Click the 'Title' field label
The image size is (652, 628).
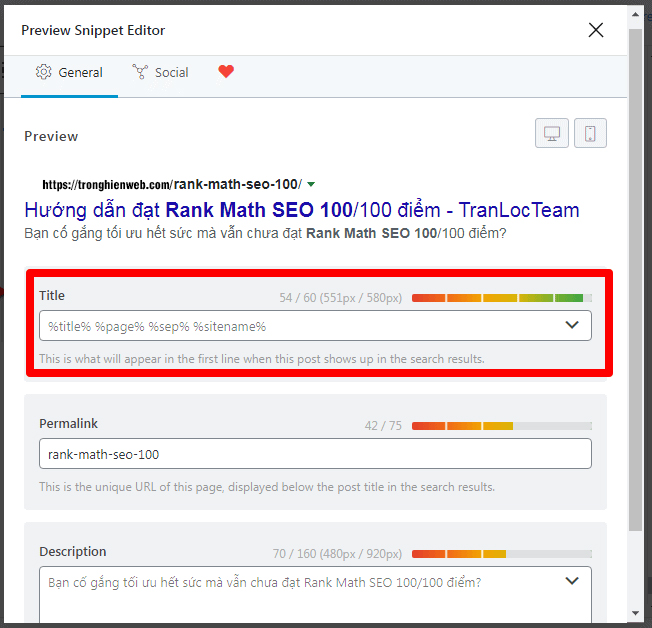tap(52, 296)
